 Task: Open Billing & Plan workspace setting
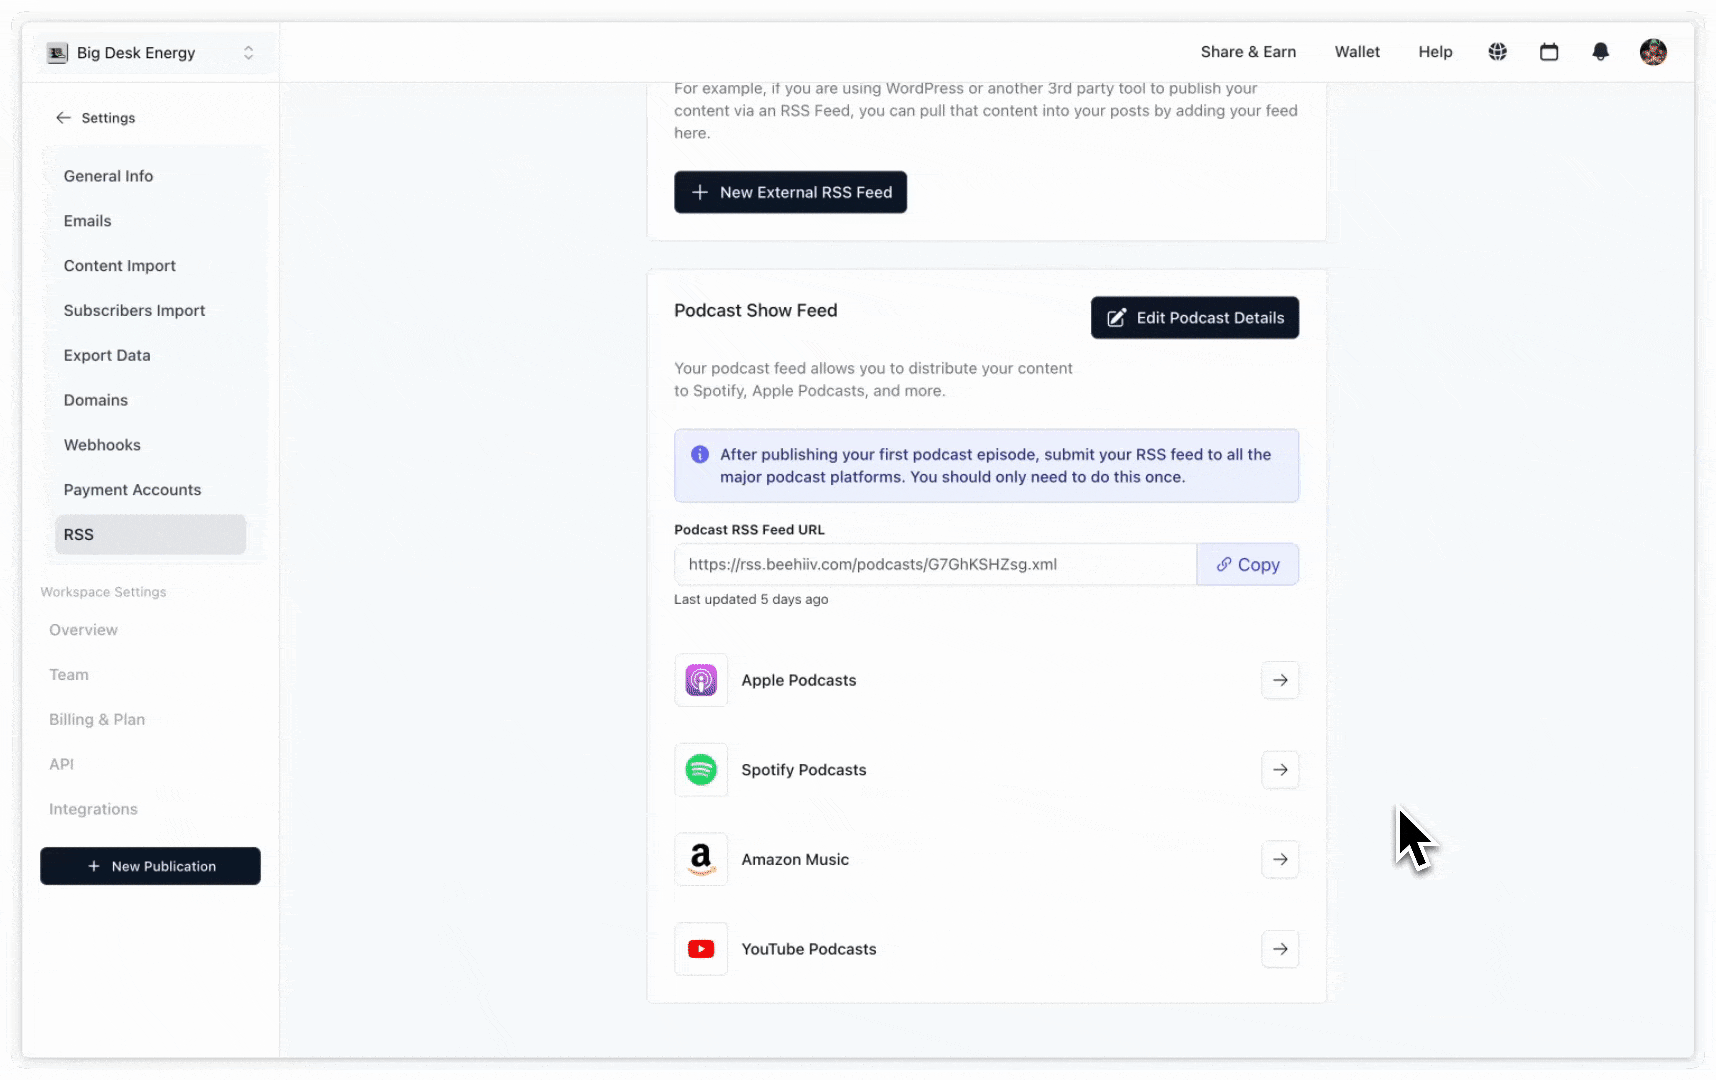point(97,720)
